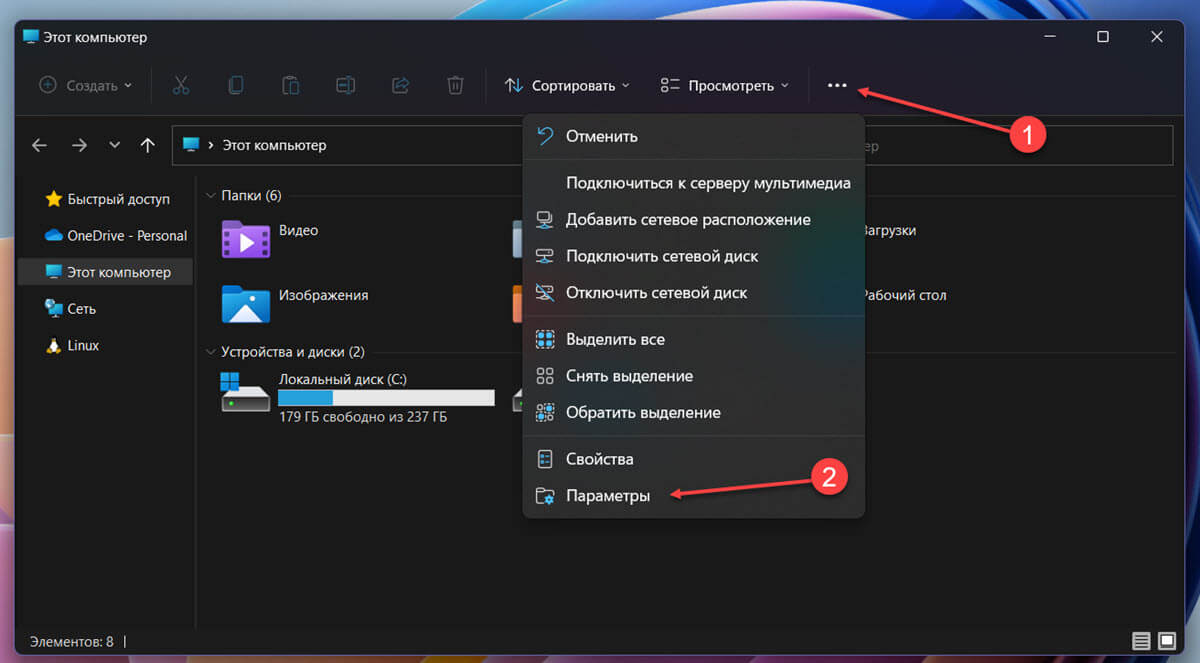Screen dimensions: 1200x663
Task: Select OneDrive - Personal in the sidebar
Action: 106,236
